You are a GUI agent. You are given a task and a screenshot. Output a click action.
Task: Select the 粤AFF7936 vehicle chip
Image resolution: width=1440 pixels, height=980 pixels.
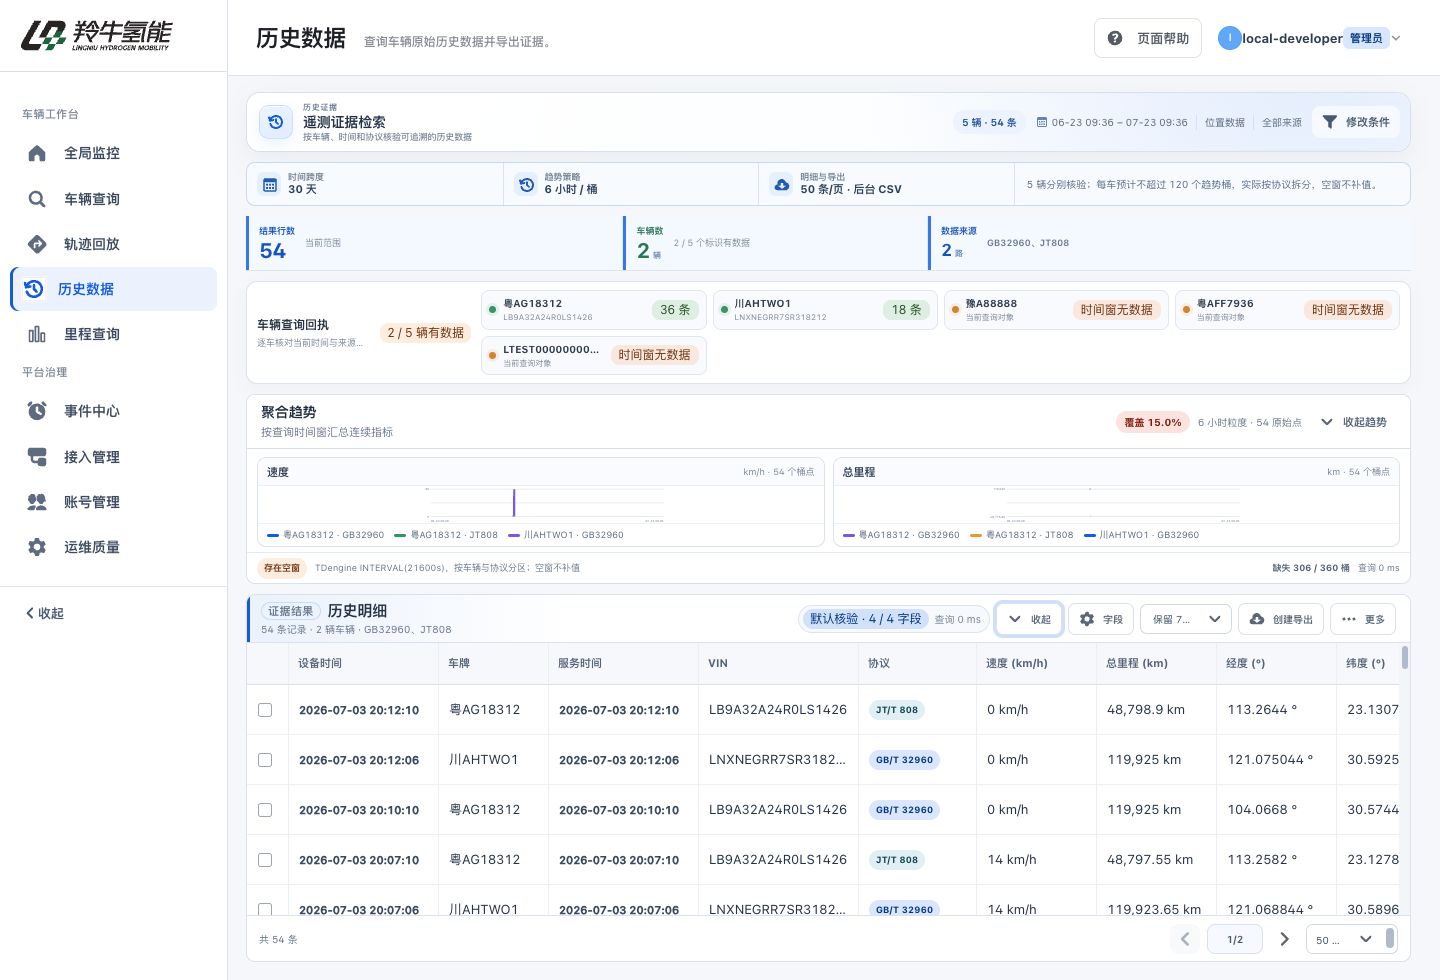point(1287,310)
